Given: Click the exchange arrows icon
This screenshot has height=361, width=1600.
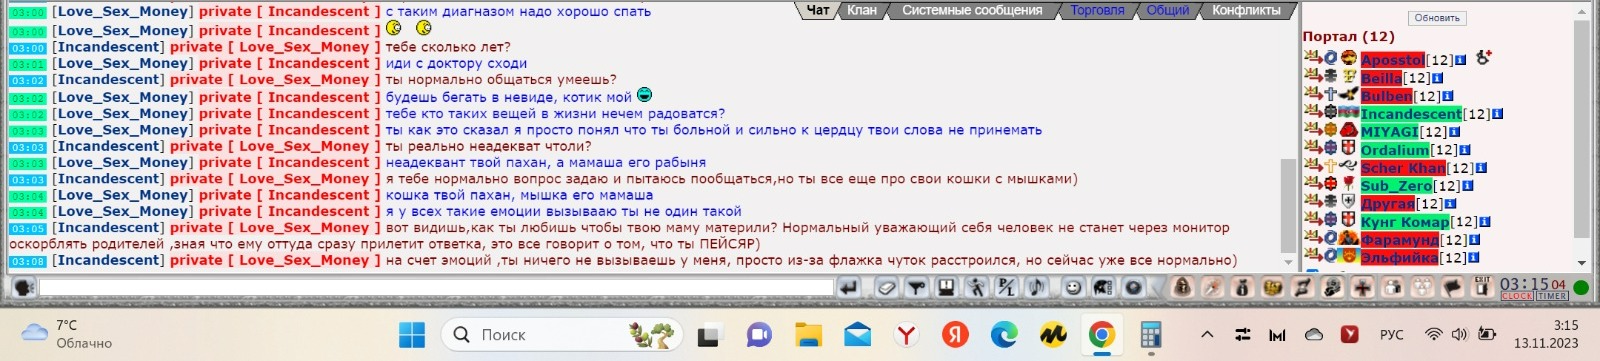Looking at the screenshot, I should tap(1302, 288).
